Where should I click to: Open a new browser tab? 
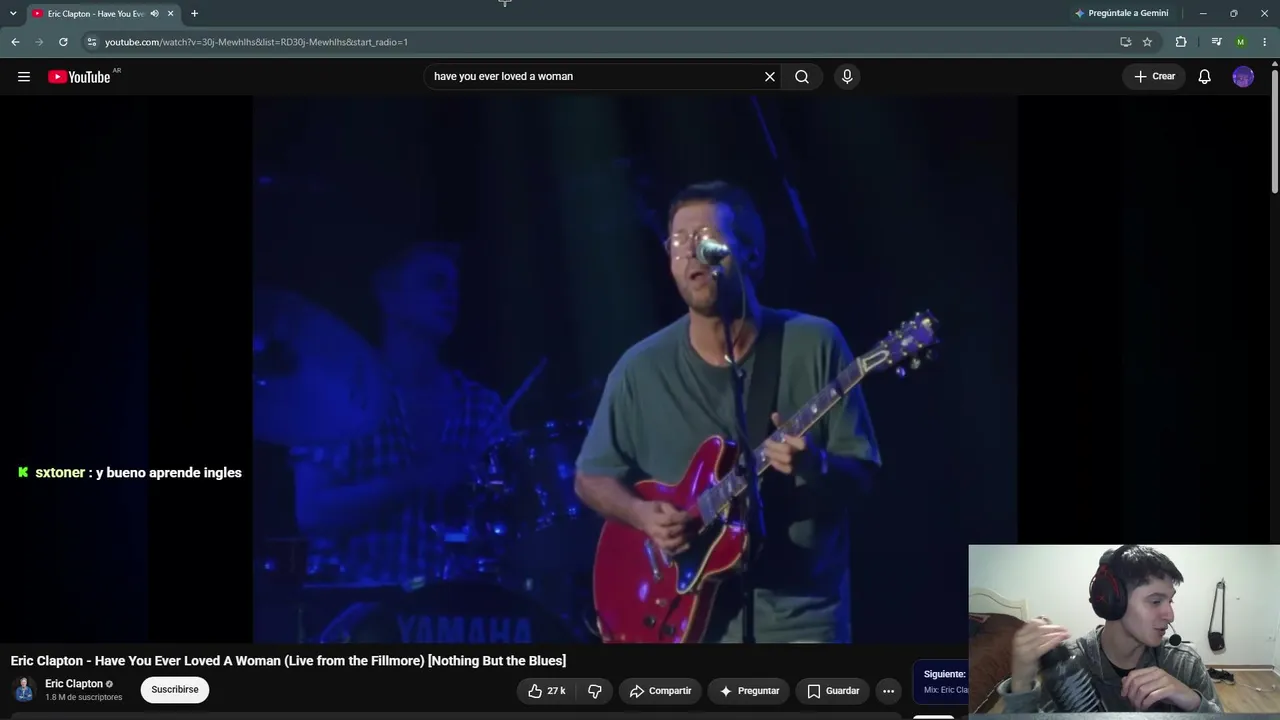(x=194, y=14)
